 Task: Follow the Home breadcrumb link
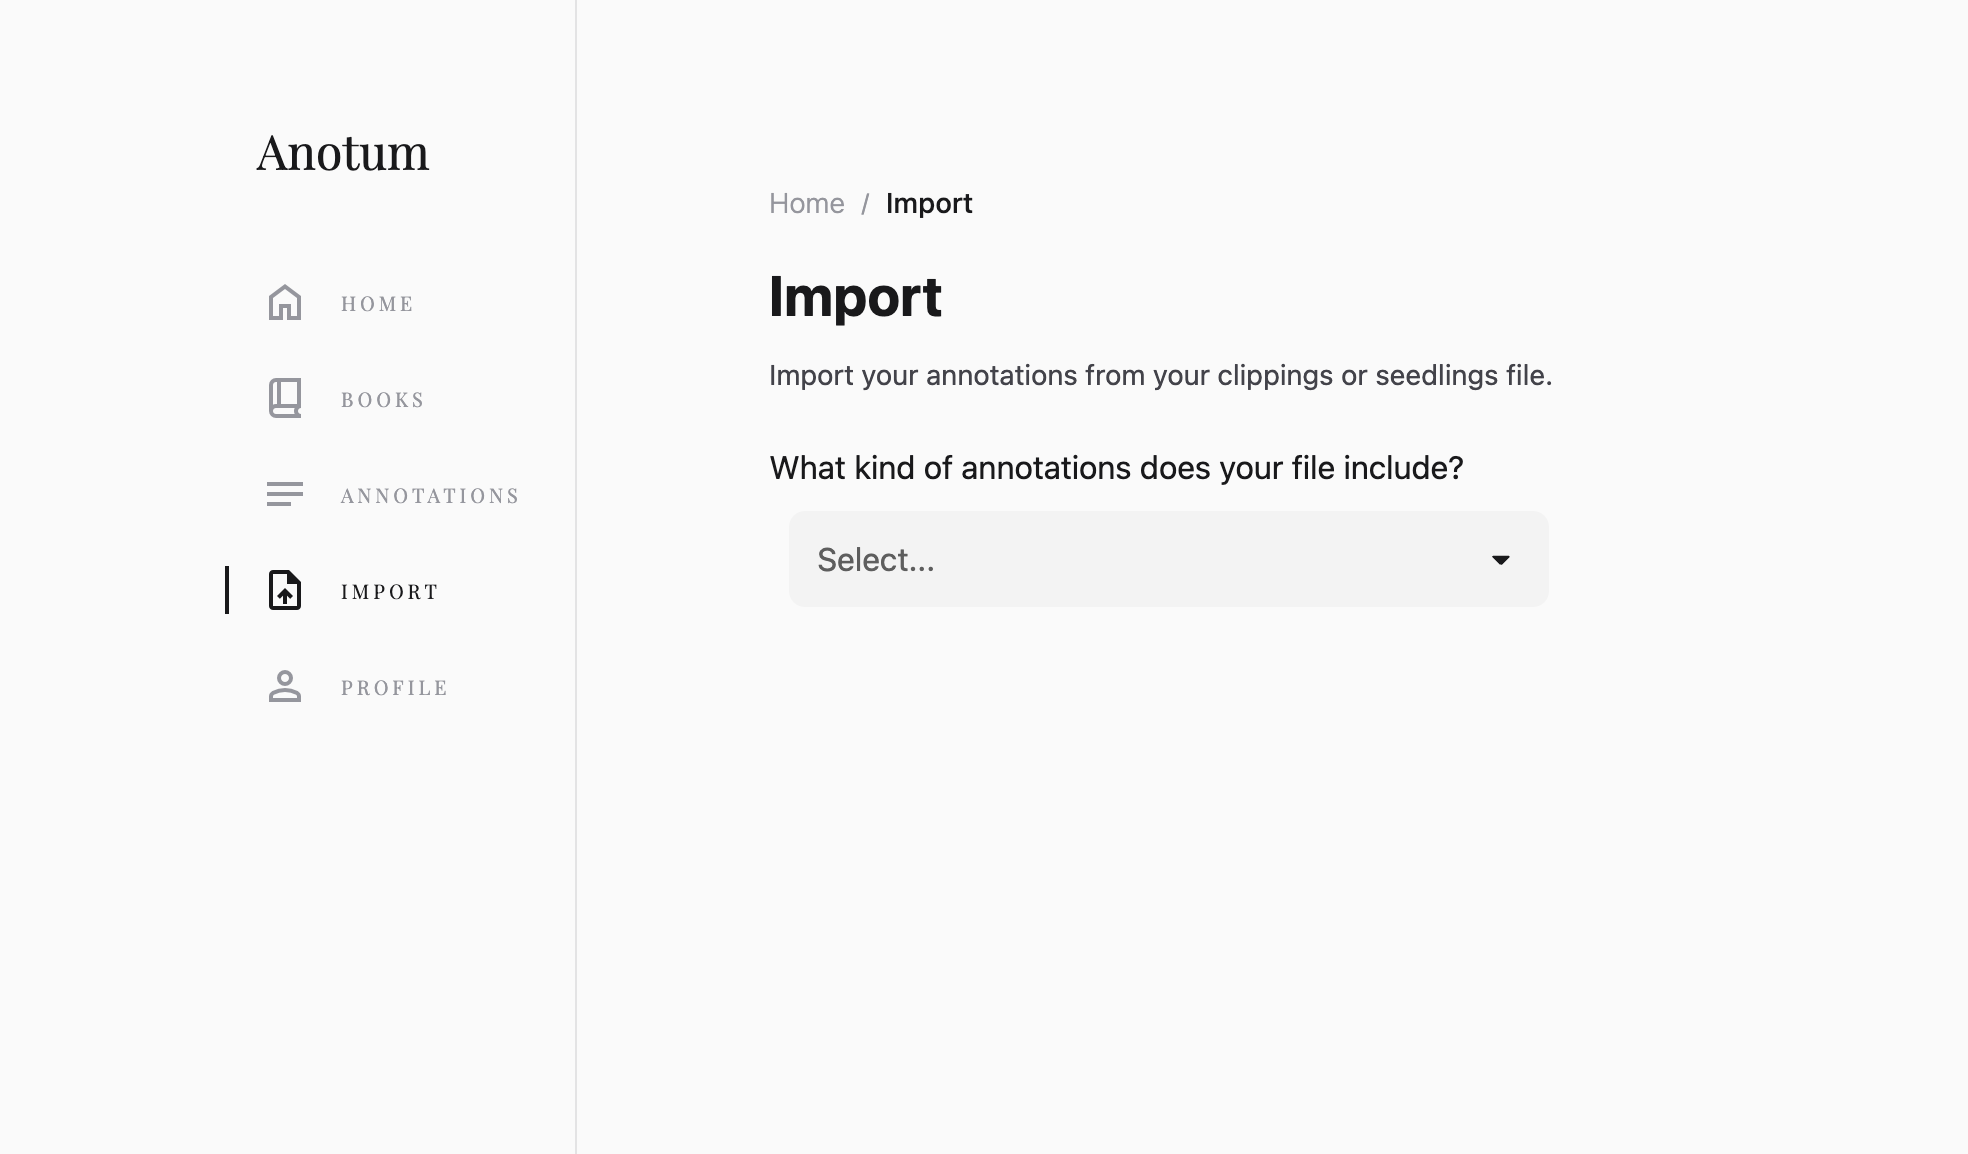[x=806, y=203]
